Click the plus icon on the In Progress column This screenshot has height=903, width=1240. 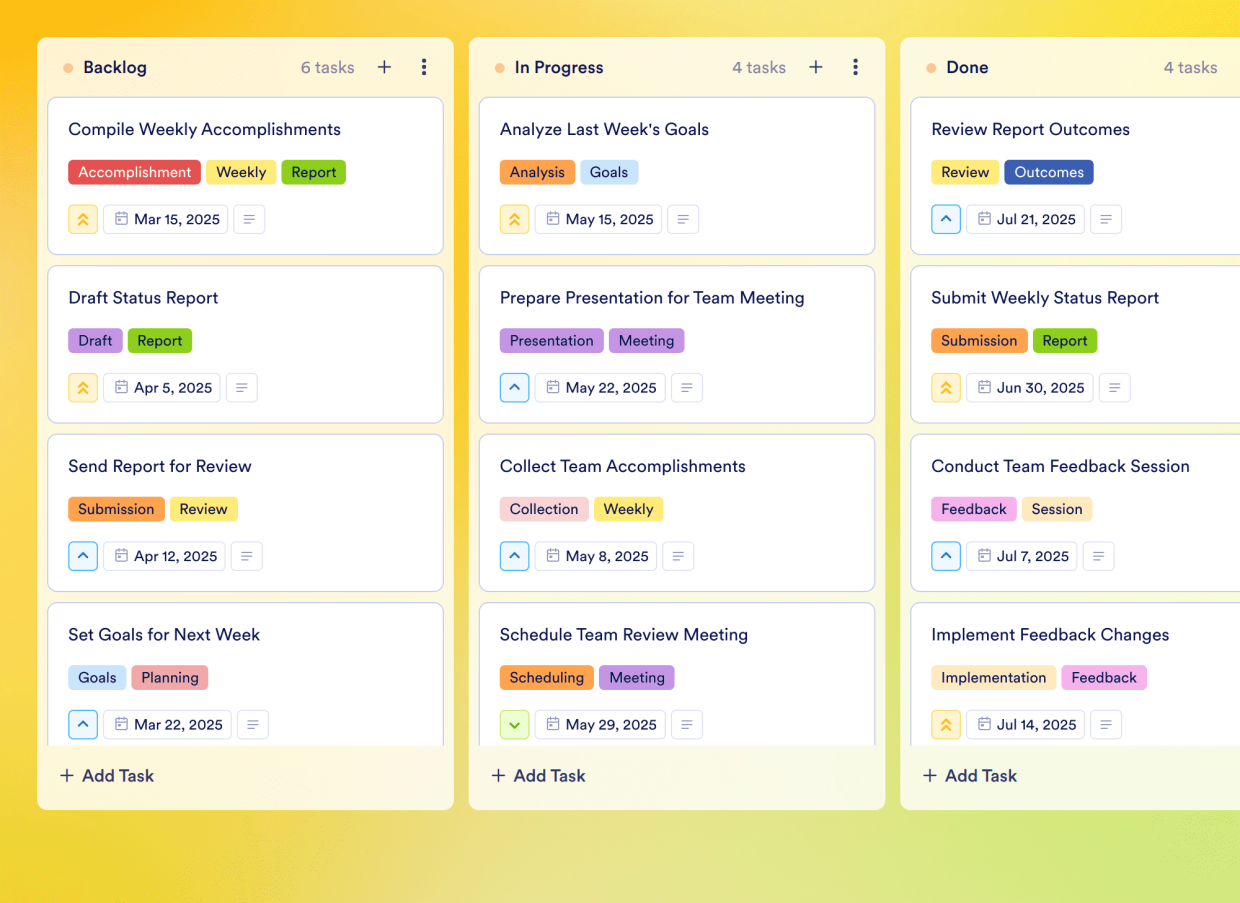click(815, 67)
